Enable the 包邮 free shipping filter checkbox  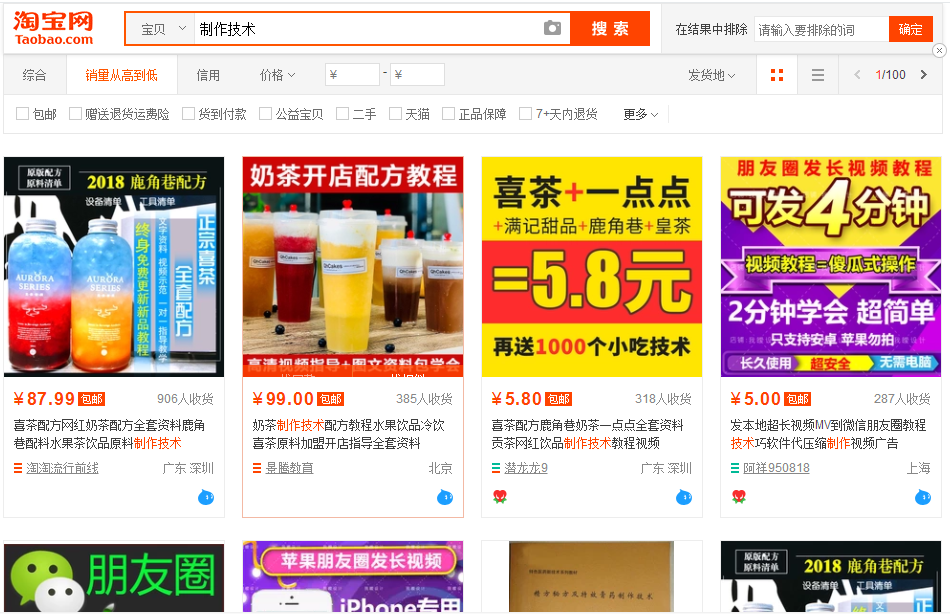22,113
